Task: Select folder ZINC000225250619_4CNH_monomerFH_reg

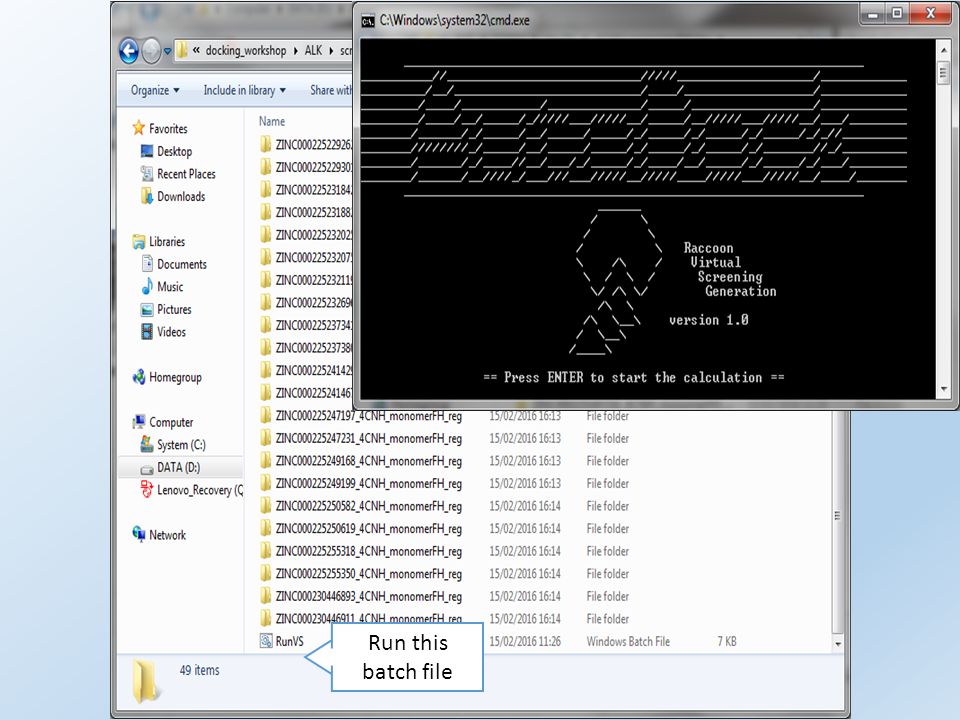Action: [x=369, y=529]
